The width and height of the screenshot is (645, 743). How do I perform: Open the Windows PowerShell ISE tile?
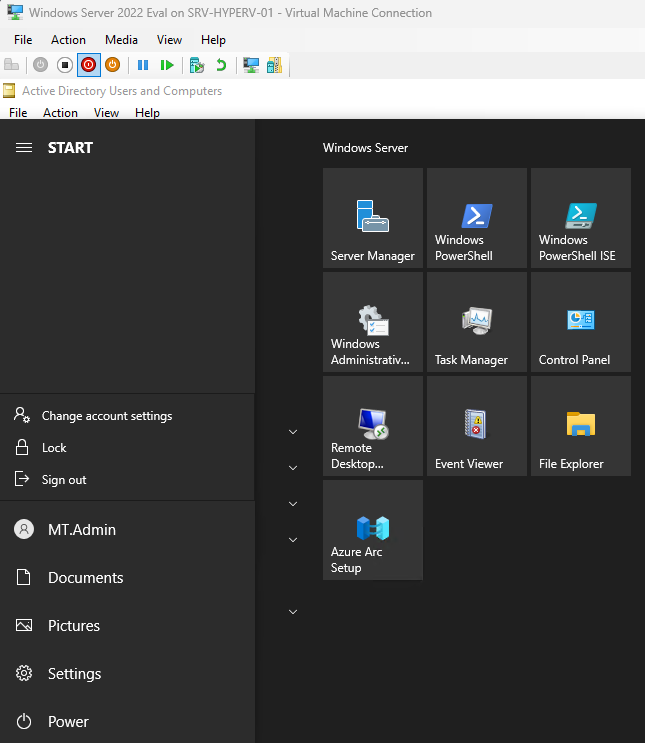(581, 218)
